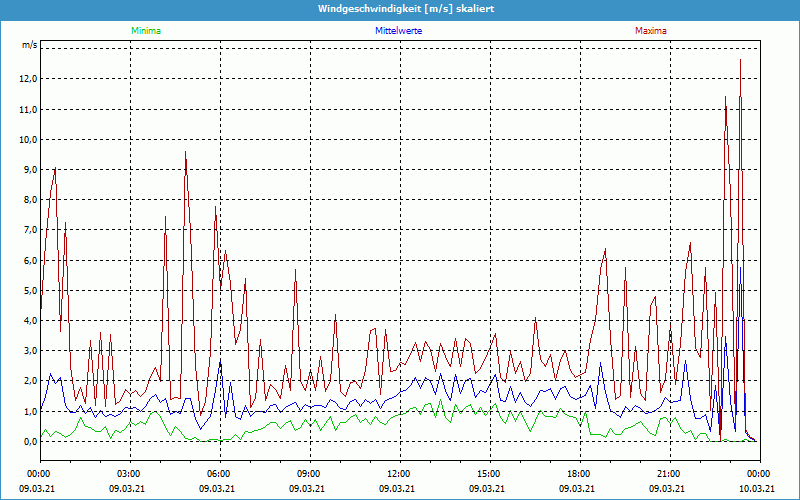Click the Minima legend label
The height and width of the screenshot is (500, 800).
tap(145, 31)
